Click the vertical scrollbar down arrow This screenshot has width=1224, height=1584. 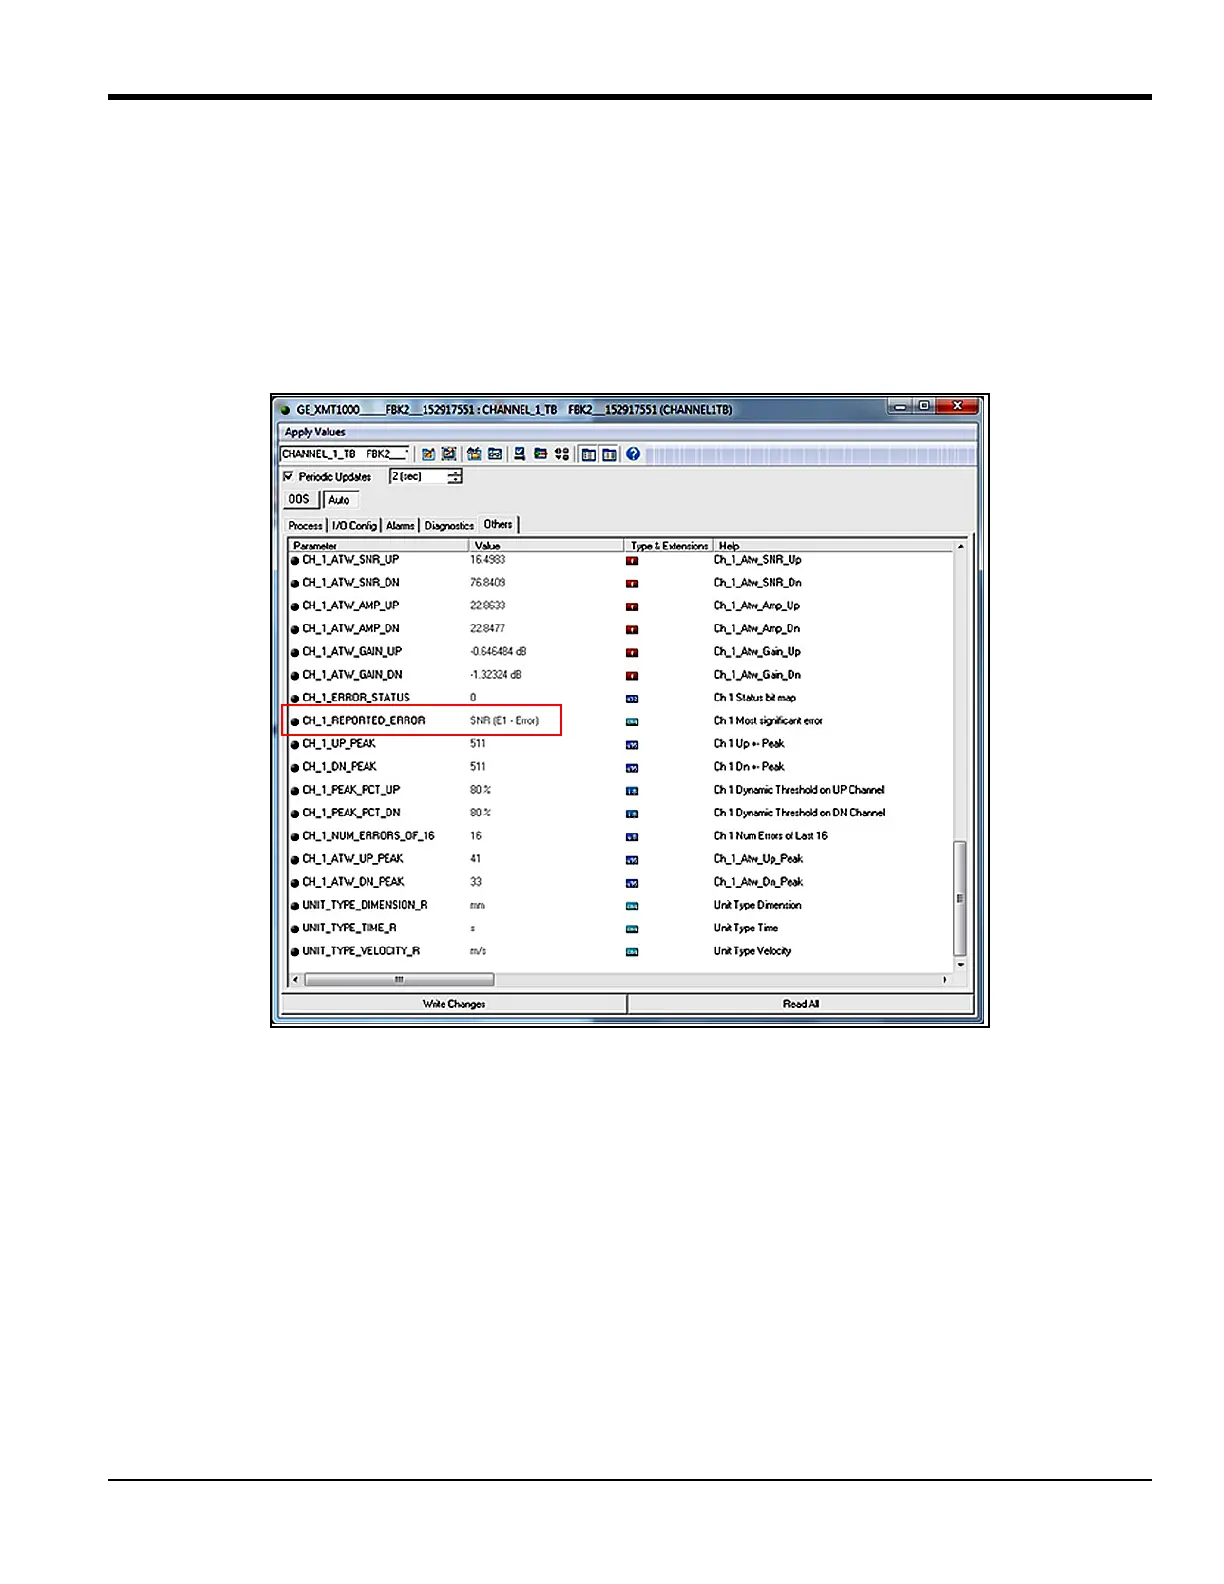click(x=961, y=965)
